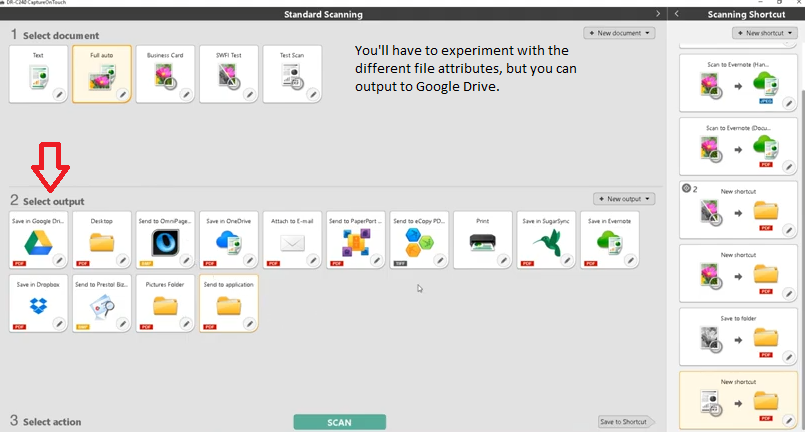Collapse the Scanning Shortcut panel with the arrow
Screen dimensions: 805x432
(x=678, y=13)
